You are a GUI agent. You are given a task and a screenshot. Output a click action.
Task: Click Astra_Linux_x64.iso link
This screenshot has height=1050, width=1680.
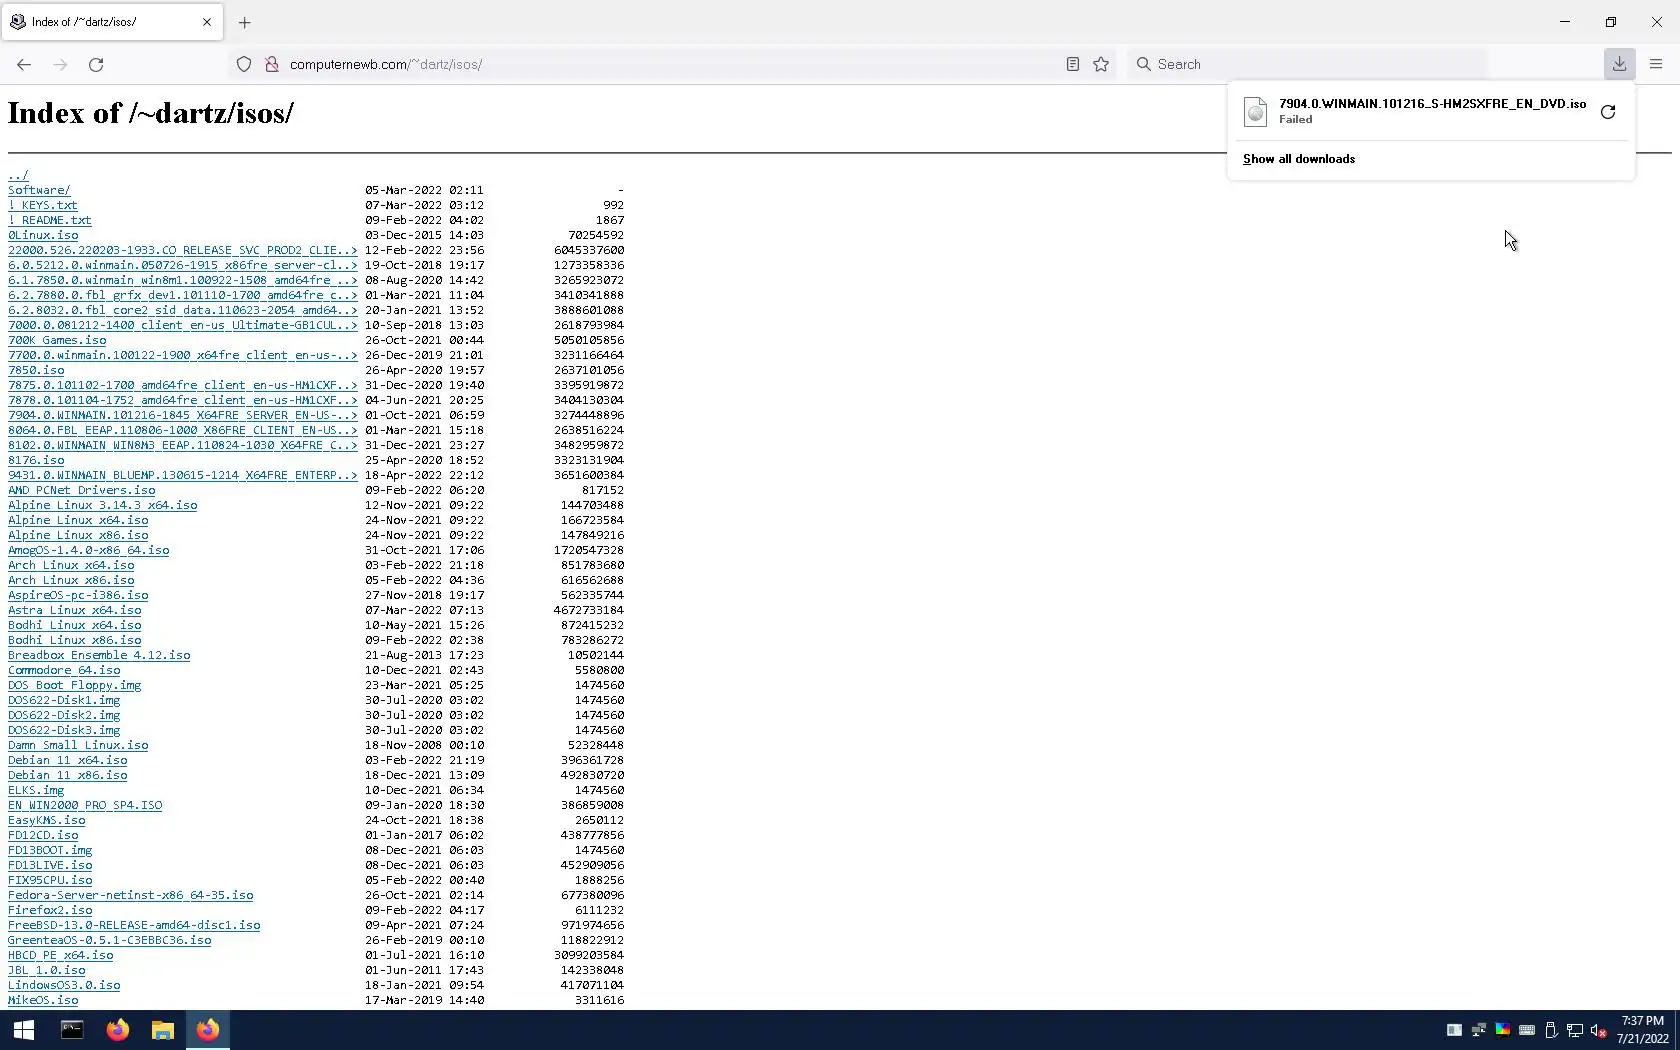[x=75, y=610]
